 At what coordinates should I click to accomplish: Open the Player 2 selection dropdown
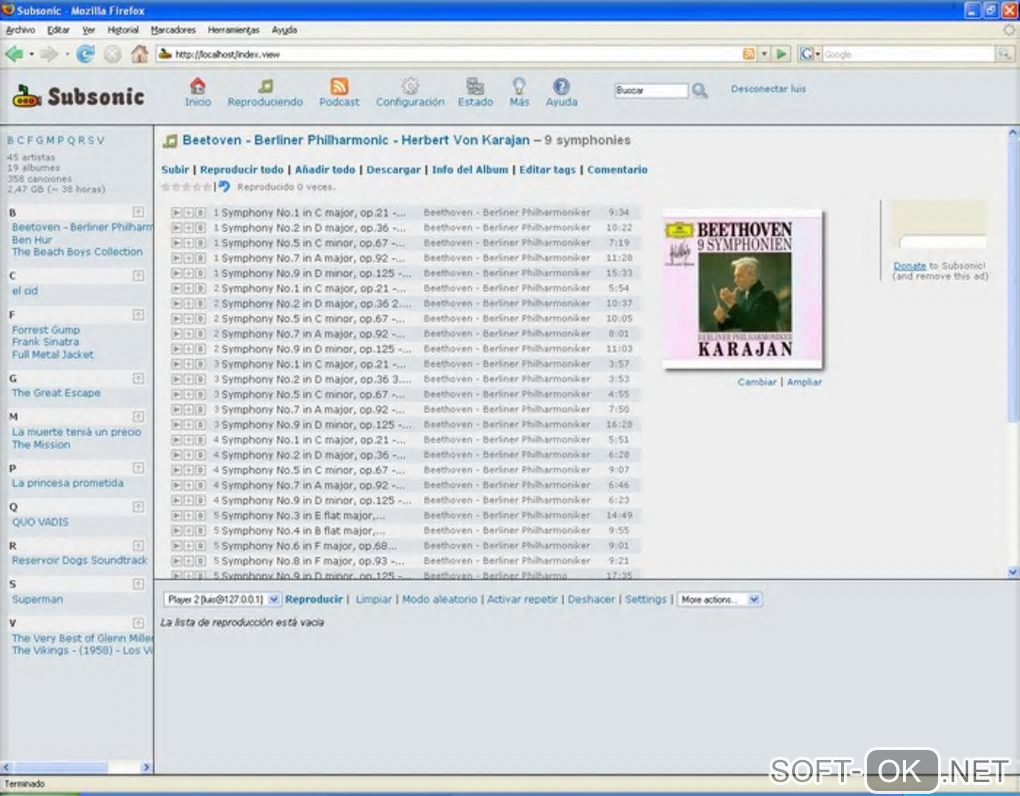pos(222,600)
